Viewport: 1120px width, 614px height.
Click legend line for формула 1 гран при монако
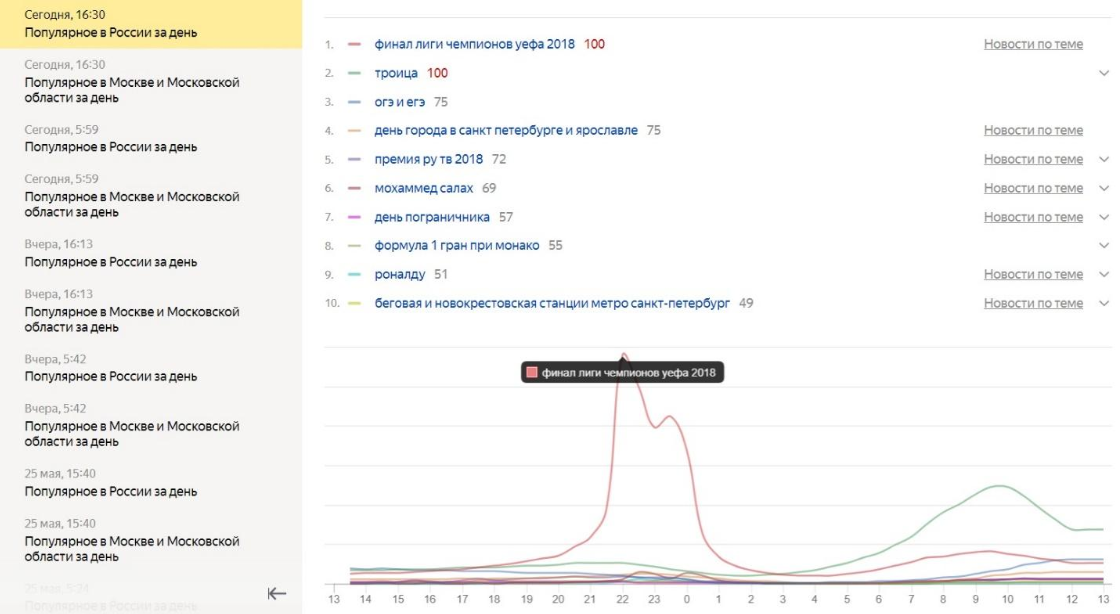tap(354, 246)
